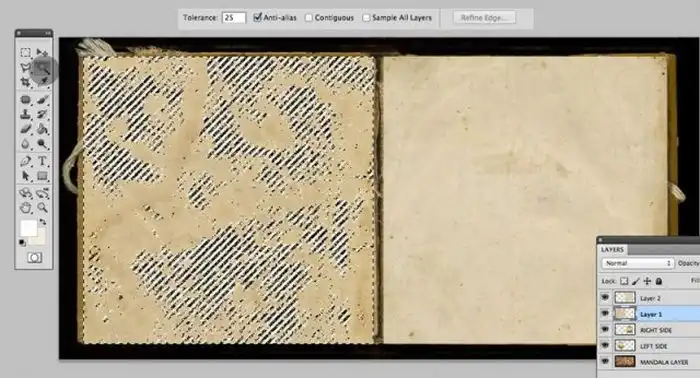Image resolution: width=700 pixels, height=378 pixels.
Task: Click the Tolerance input field
Action: (234, 18)
